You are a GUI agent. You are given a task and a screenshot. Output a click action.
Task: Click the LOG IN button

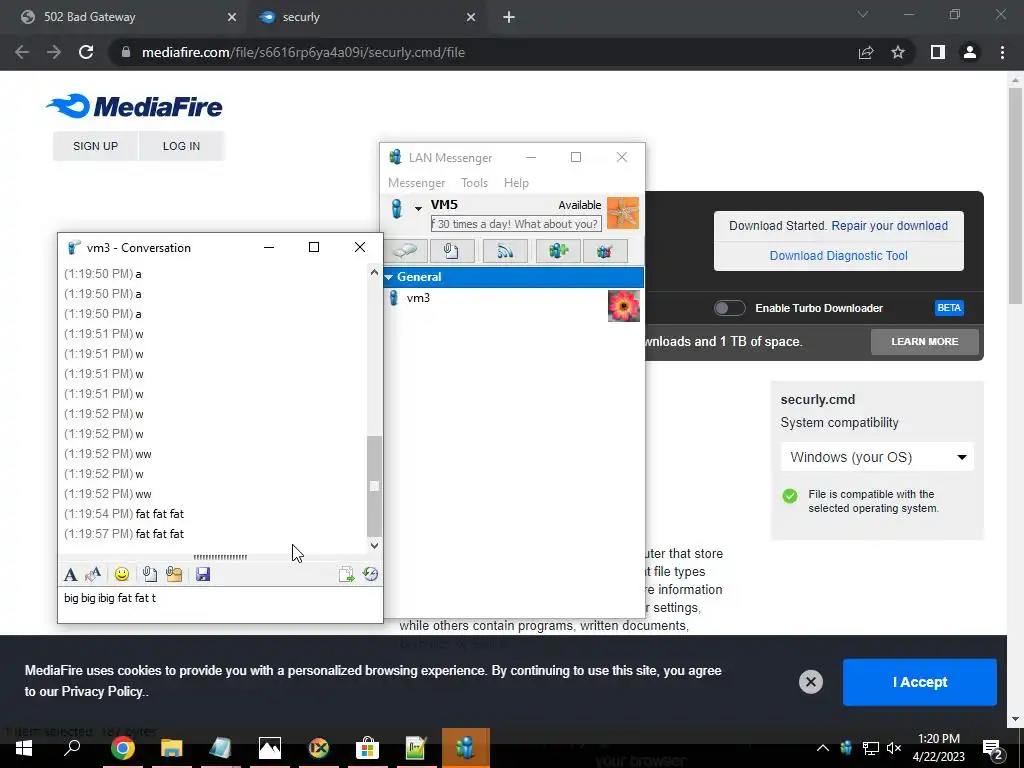click(x=182, y=146)
